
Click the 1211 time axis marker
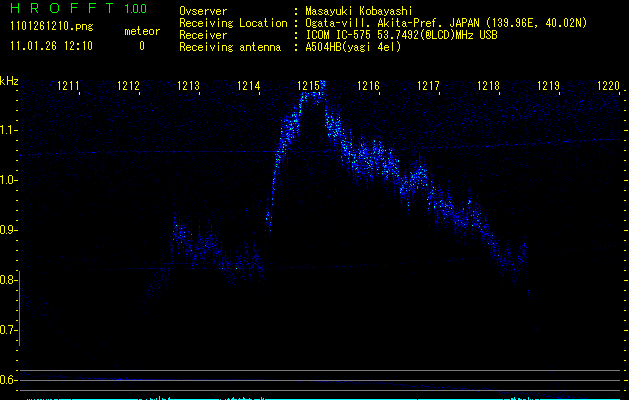tap(69, 87)
